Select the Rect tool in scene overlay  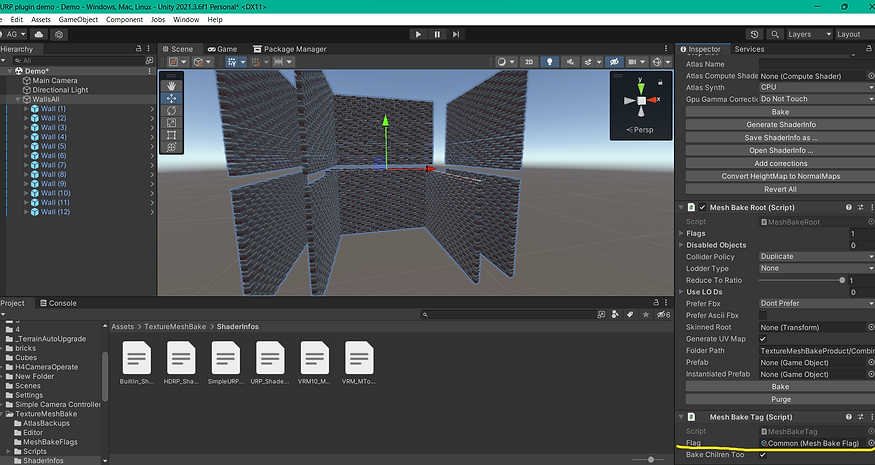tap(172, 135)
